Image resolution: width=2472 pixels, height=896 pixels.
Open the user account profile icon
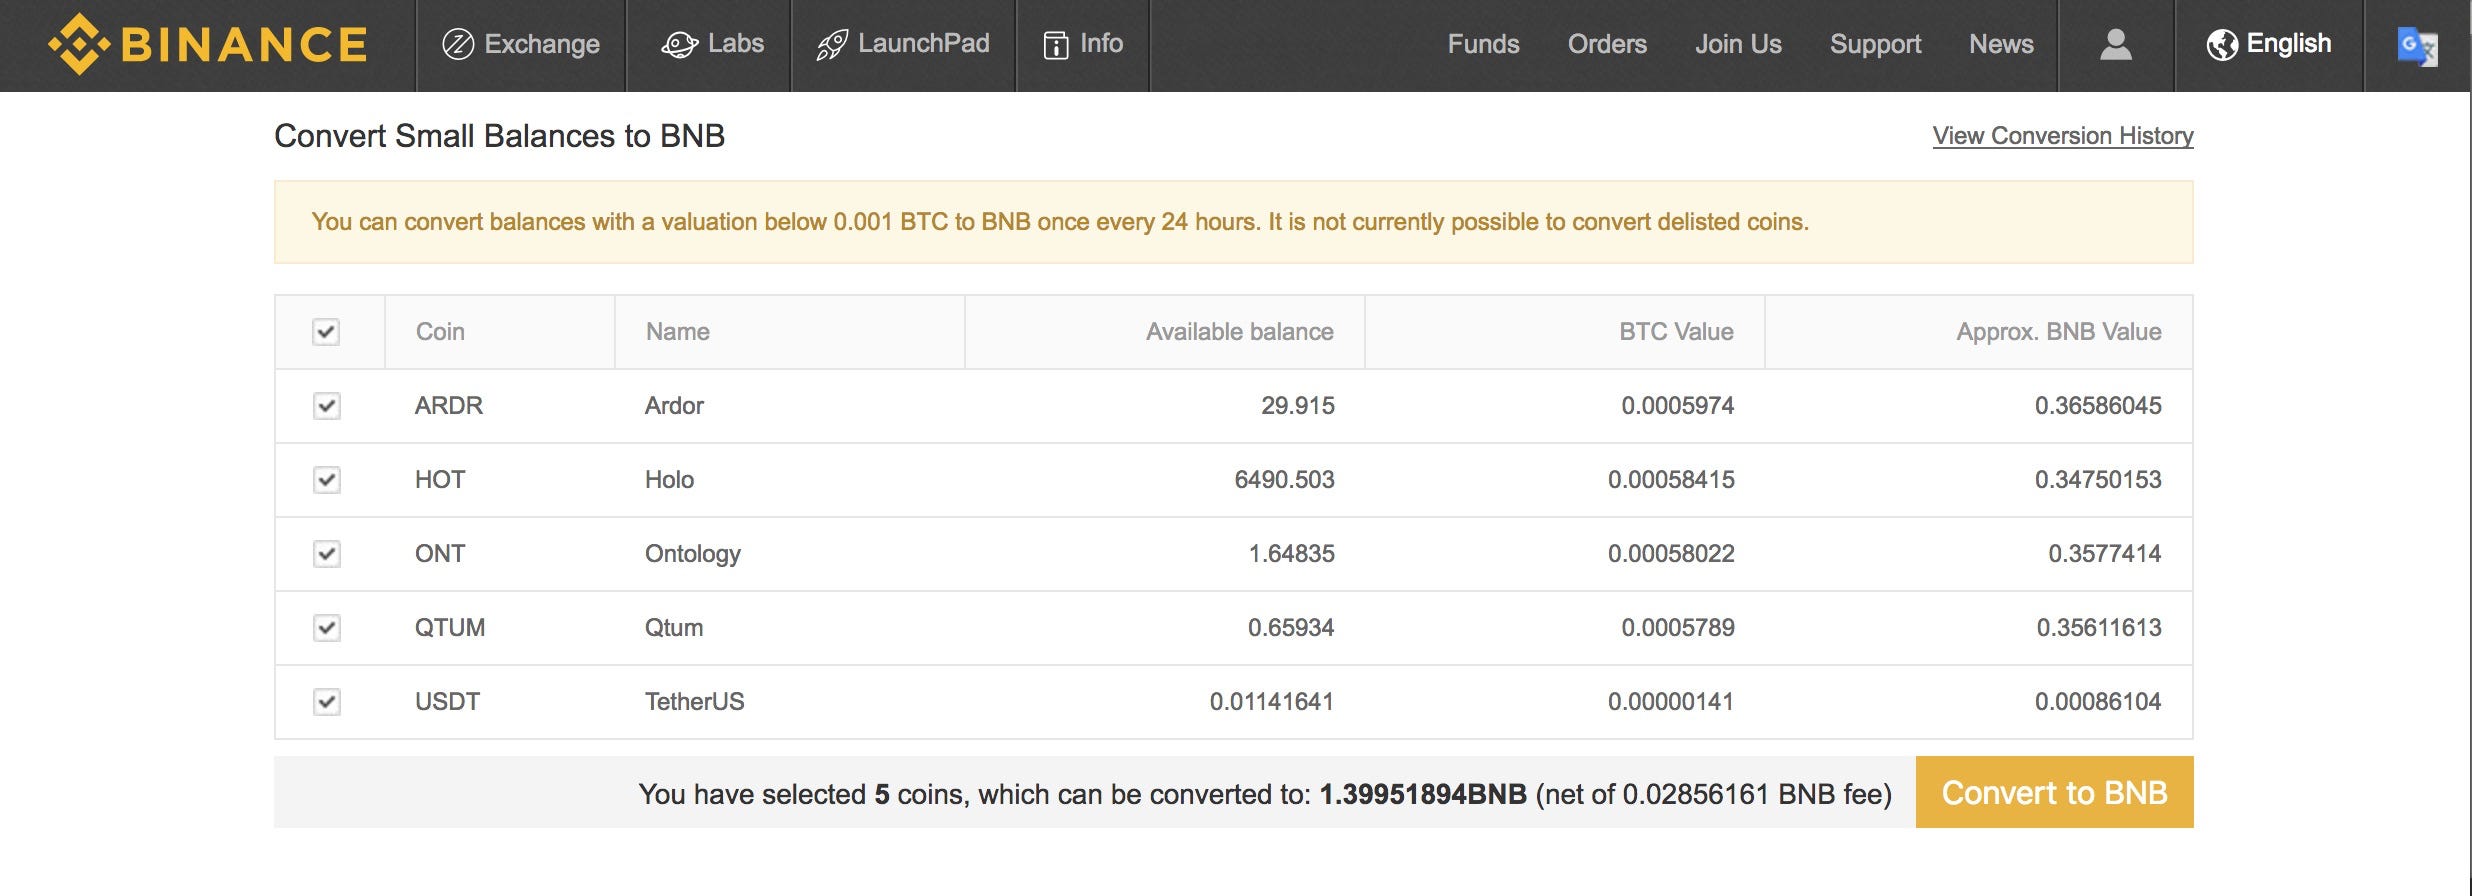(2115, 44)
